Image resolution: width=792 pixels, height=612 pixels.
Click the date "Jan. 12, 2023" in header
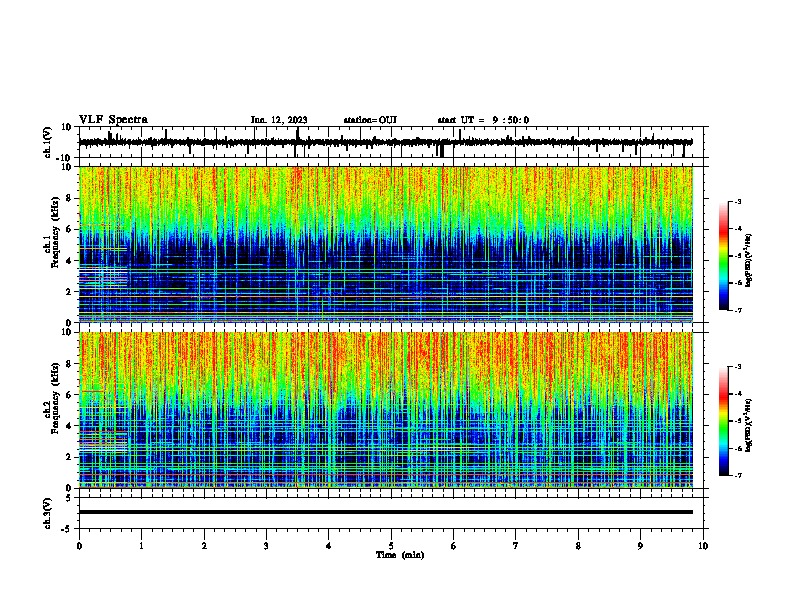(x=279, y=120)
